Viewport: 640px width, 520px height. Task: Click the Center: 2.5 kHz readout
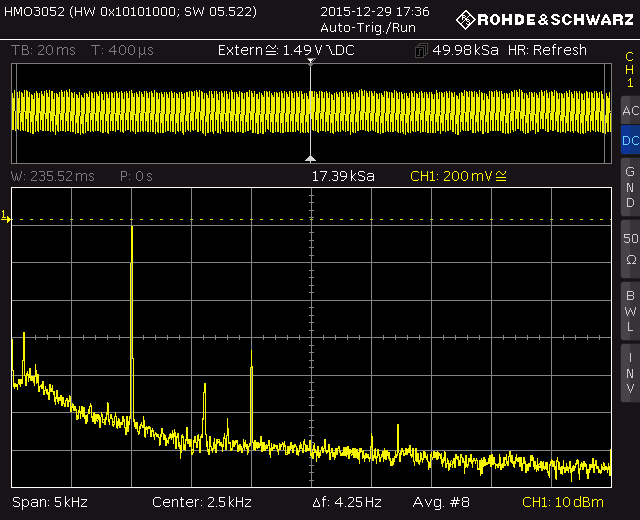[201, 501]
